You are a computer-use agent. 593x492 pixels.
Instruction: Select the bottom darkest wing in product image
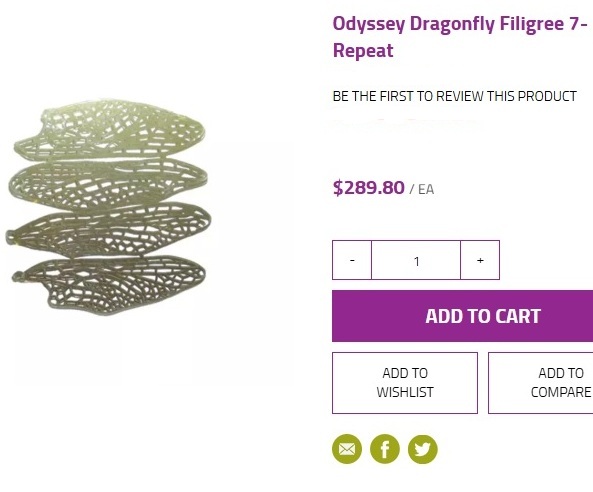click(109, 286)
